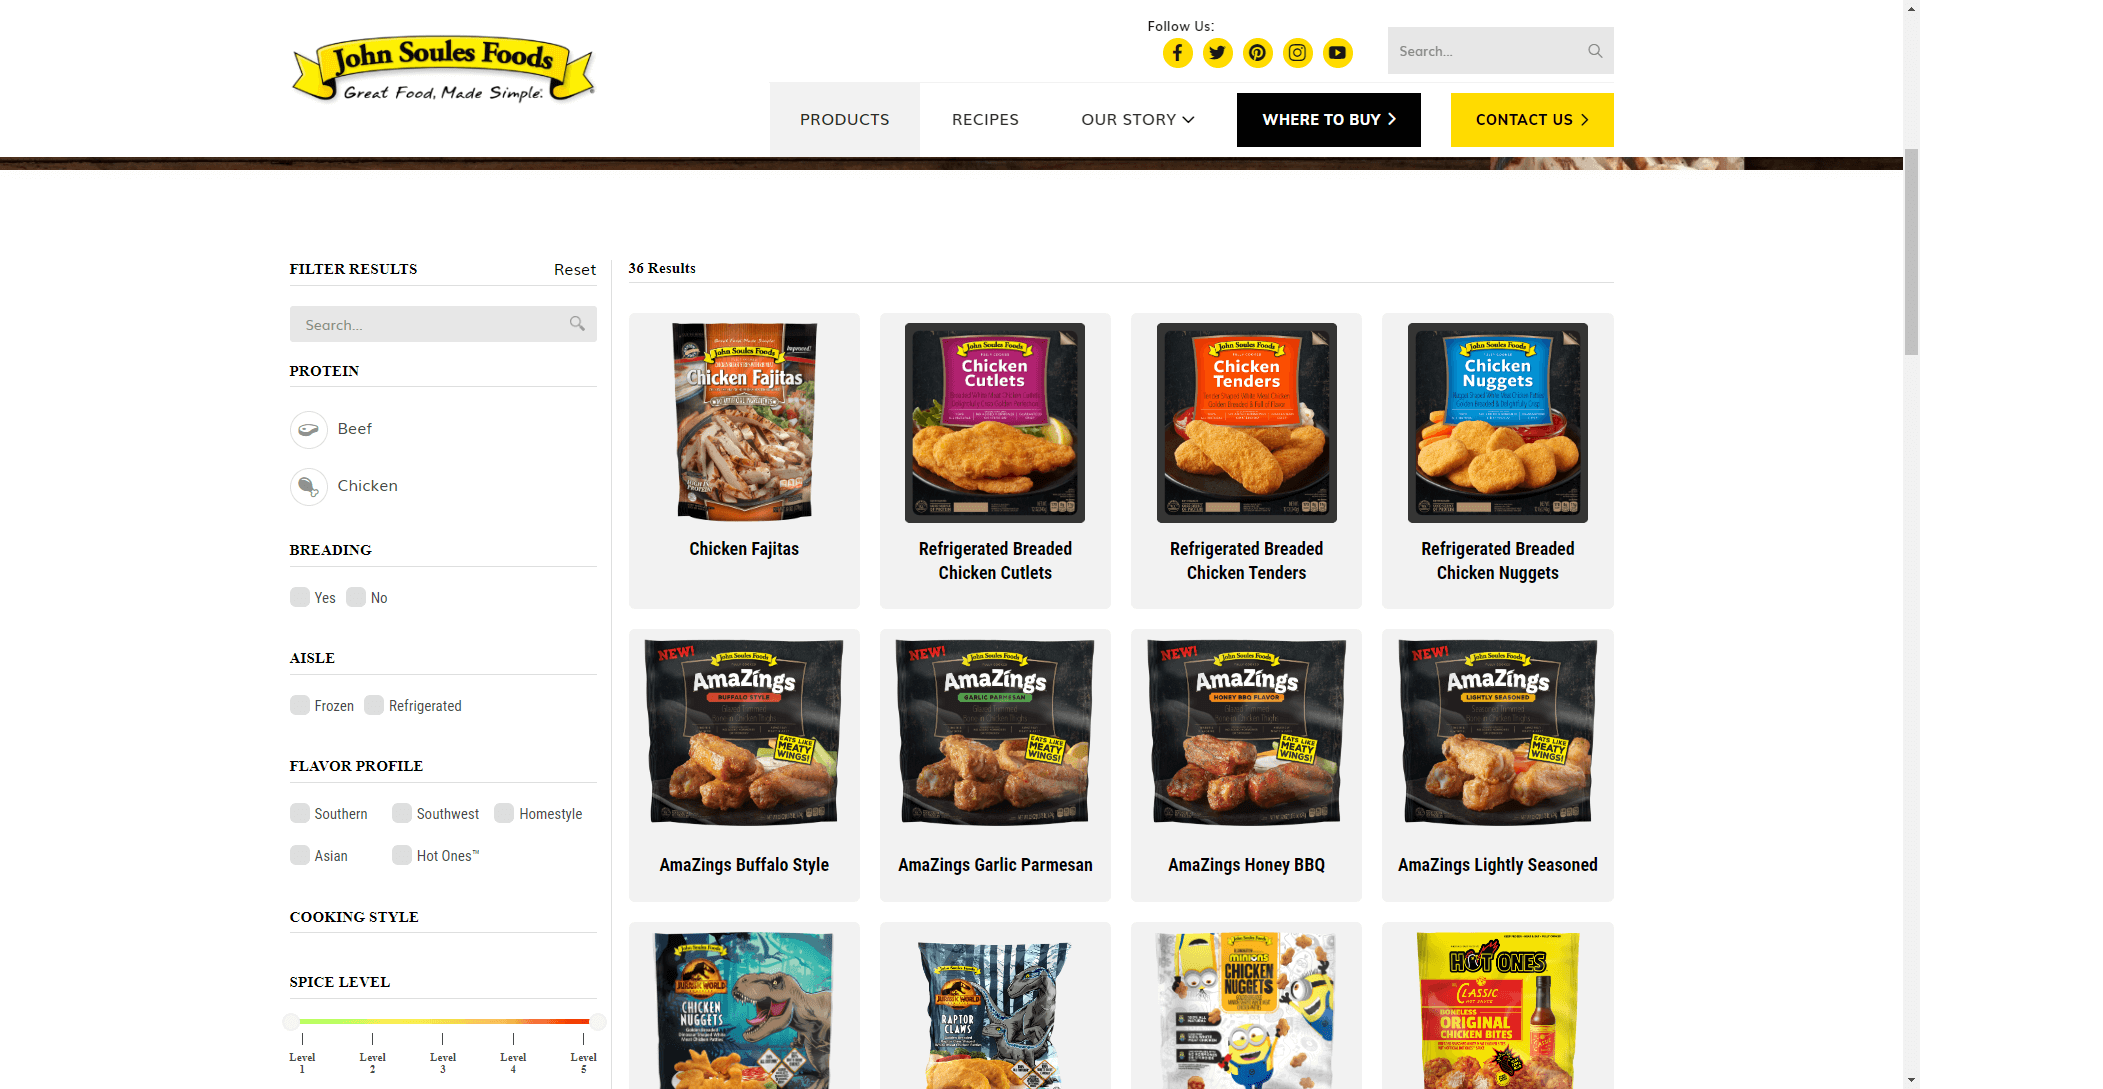Click the Instagram icon in Follow Us
Image resolution: width=2103 pixels, height=1089 pixels.
coord(1296,50)
